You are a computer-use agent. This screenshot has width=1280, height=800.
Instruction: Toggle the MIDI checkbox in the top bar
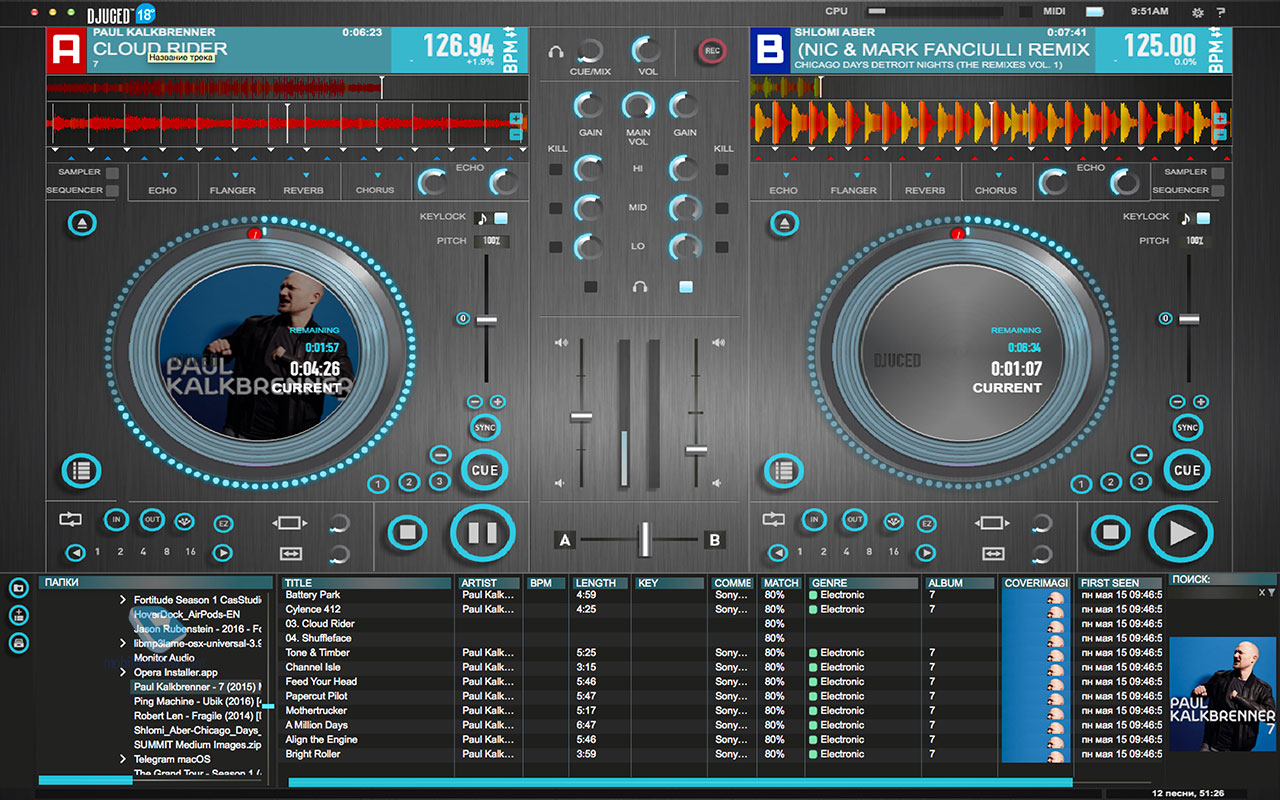[x=1025, y=12]
